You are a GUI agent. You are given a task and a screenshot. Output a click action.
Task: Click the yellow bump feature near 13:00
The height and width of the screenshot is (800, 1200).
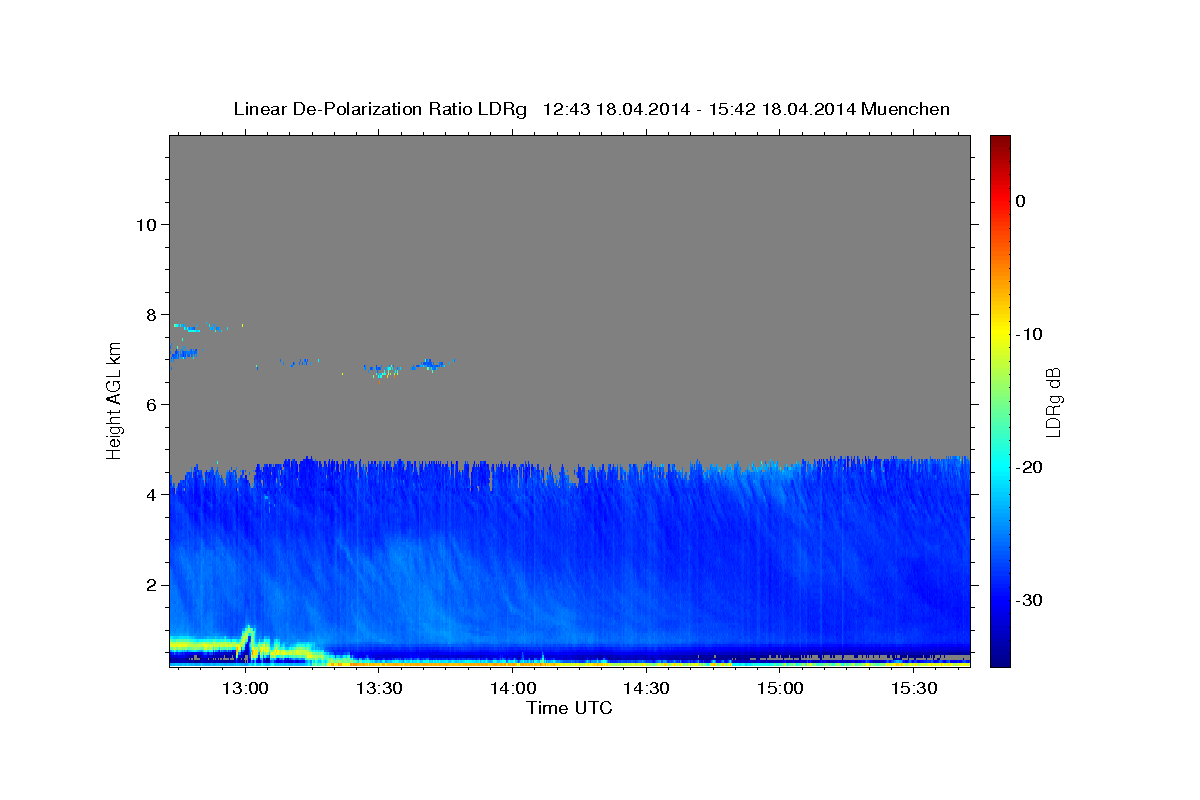pos(247,639)
